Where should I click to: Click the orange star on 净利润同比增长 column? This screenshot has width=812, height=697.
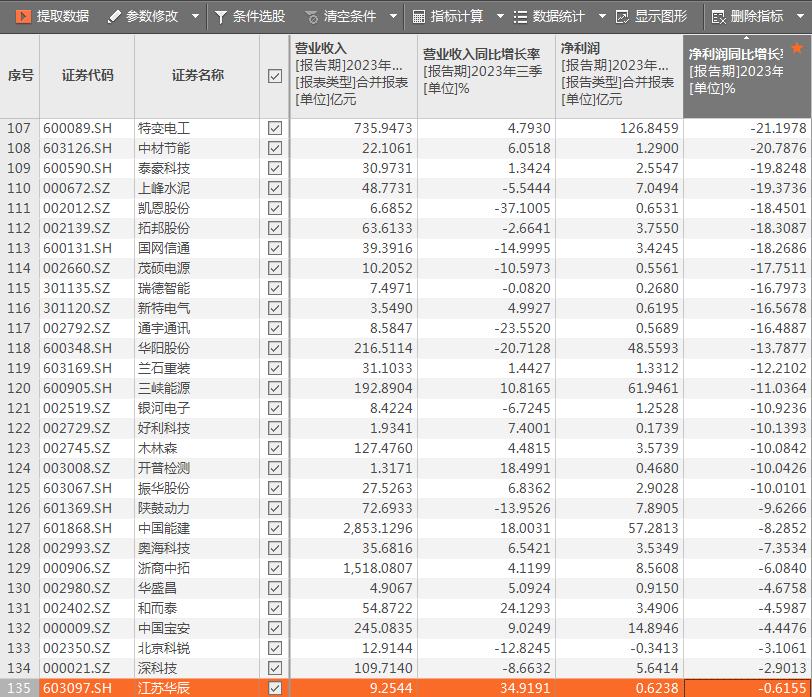[797, 48]
